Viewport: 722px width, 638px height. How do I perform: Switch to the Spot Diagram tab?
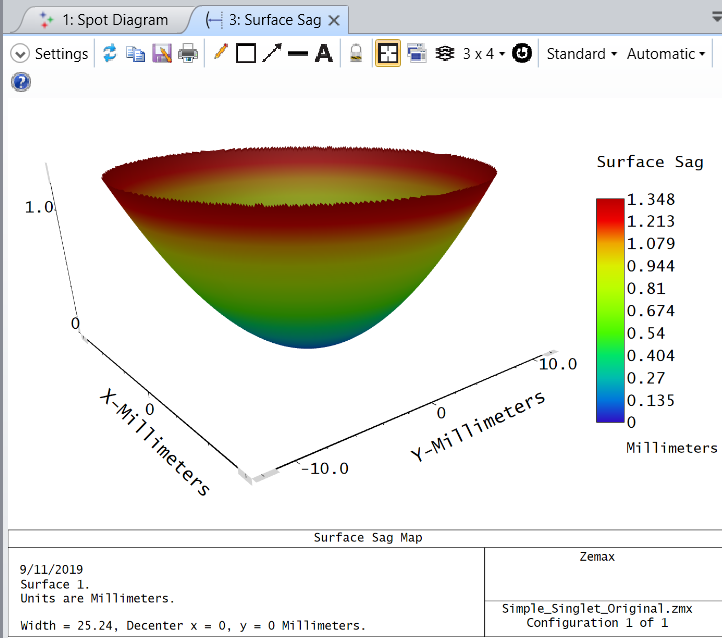pyautogui.click(x=104, y=20)
